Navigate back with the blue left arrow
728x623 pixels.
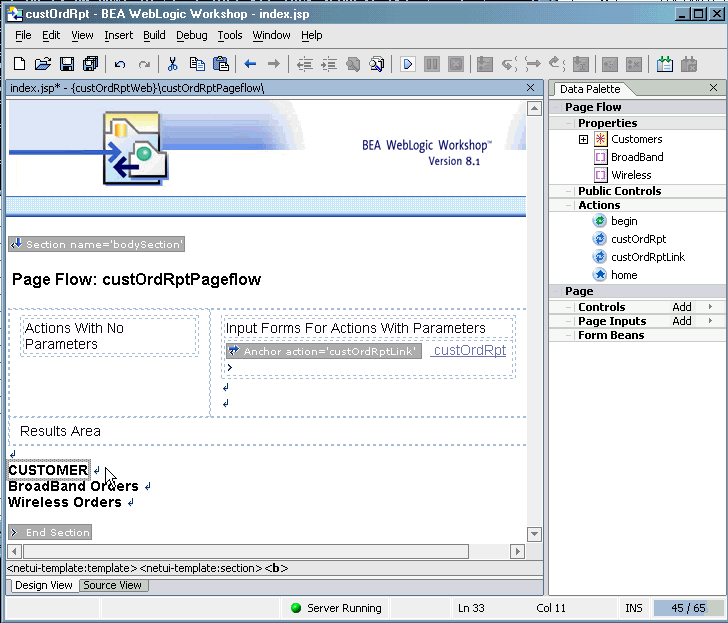pos(250,64)
